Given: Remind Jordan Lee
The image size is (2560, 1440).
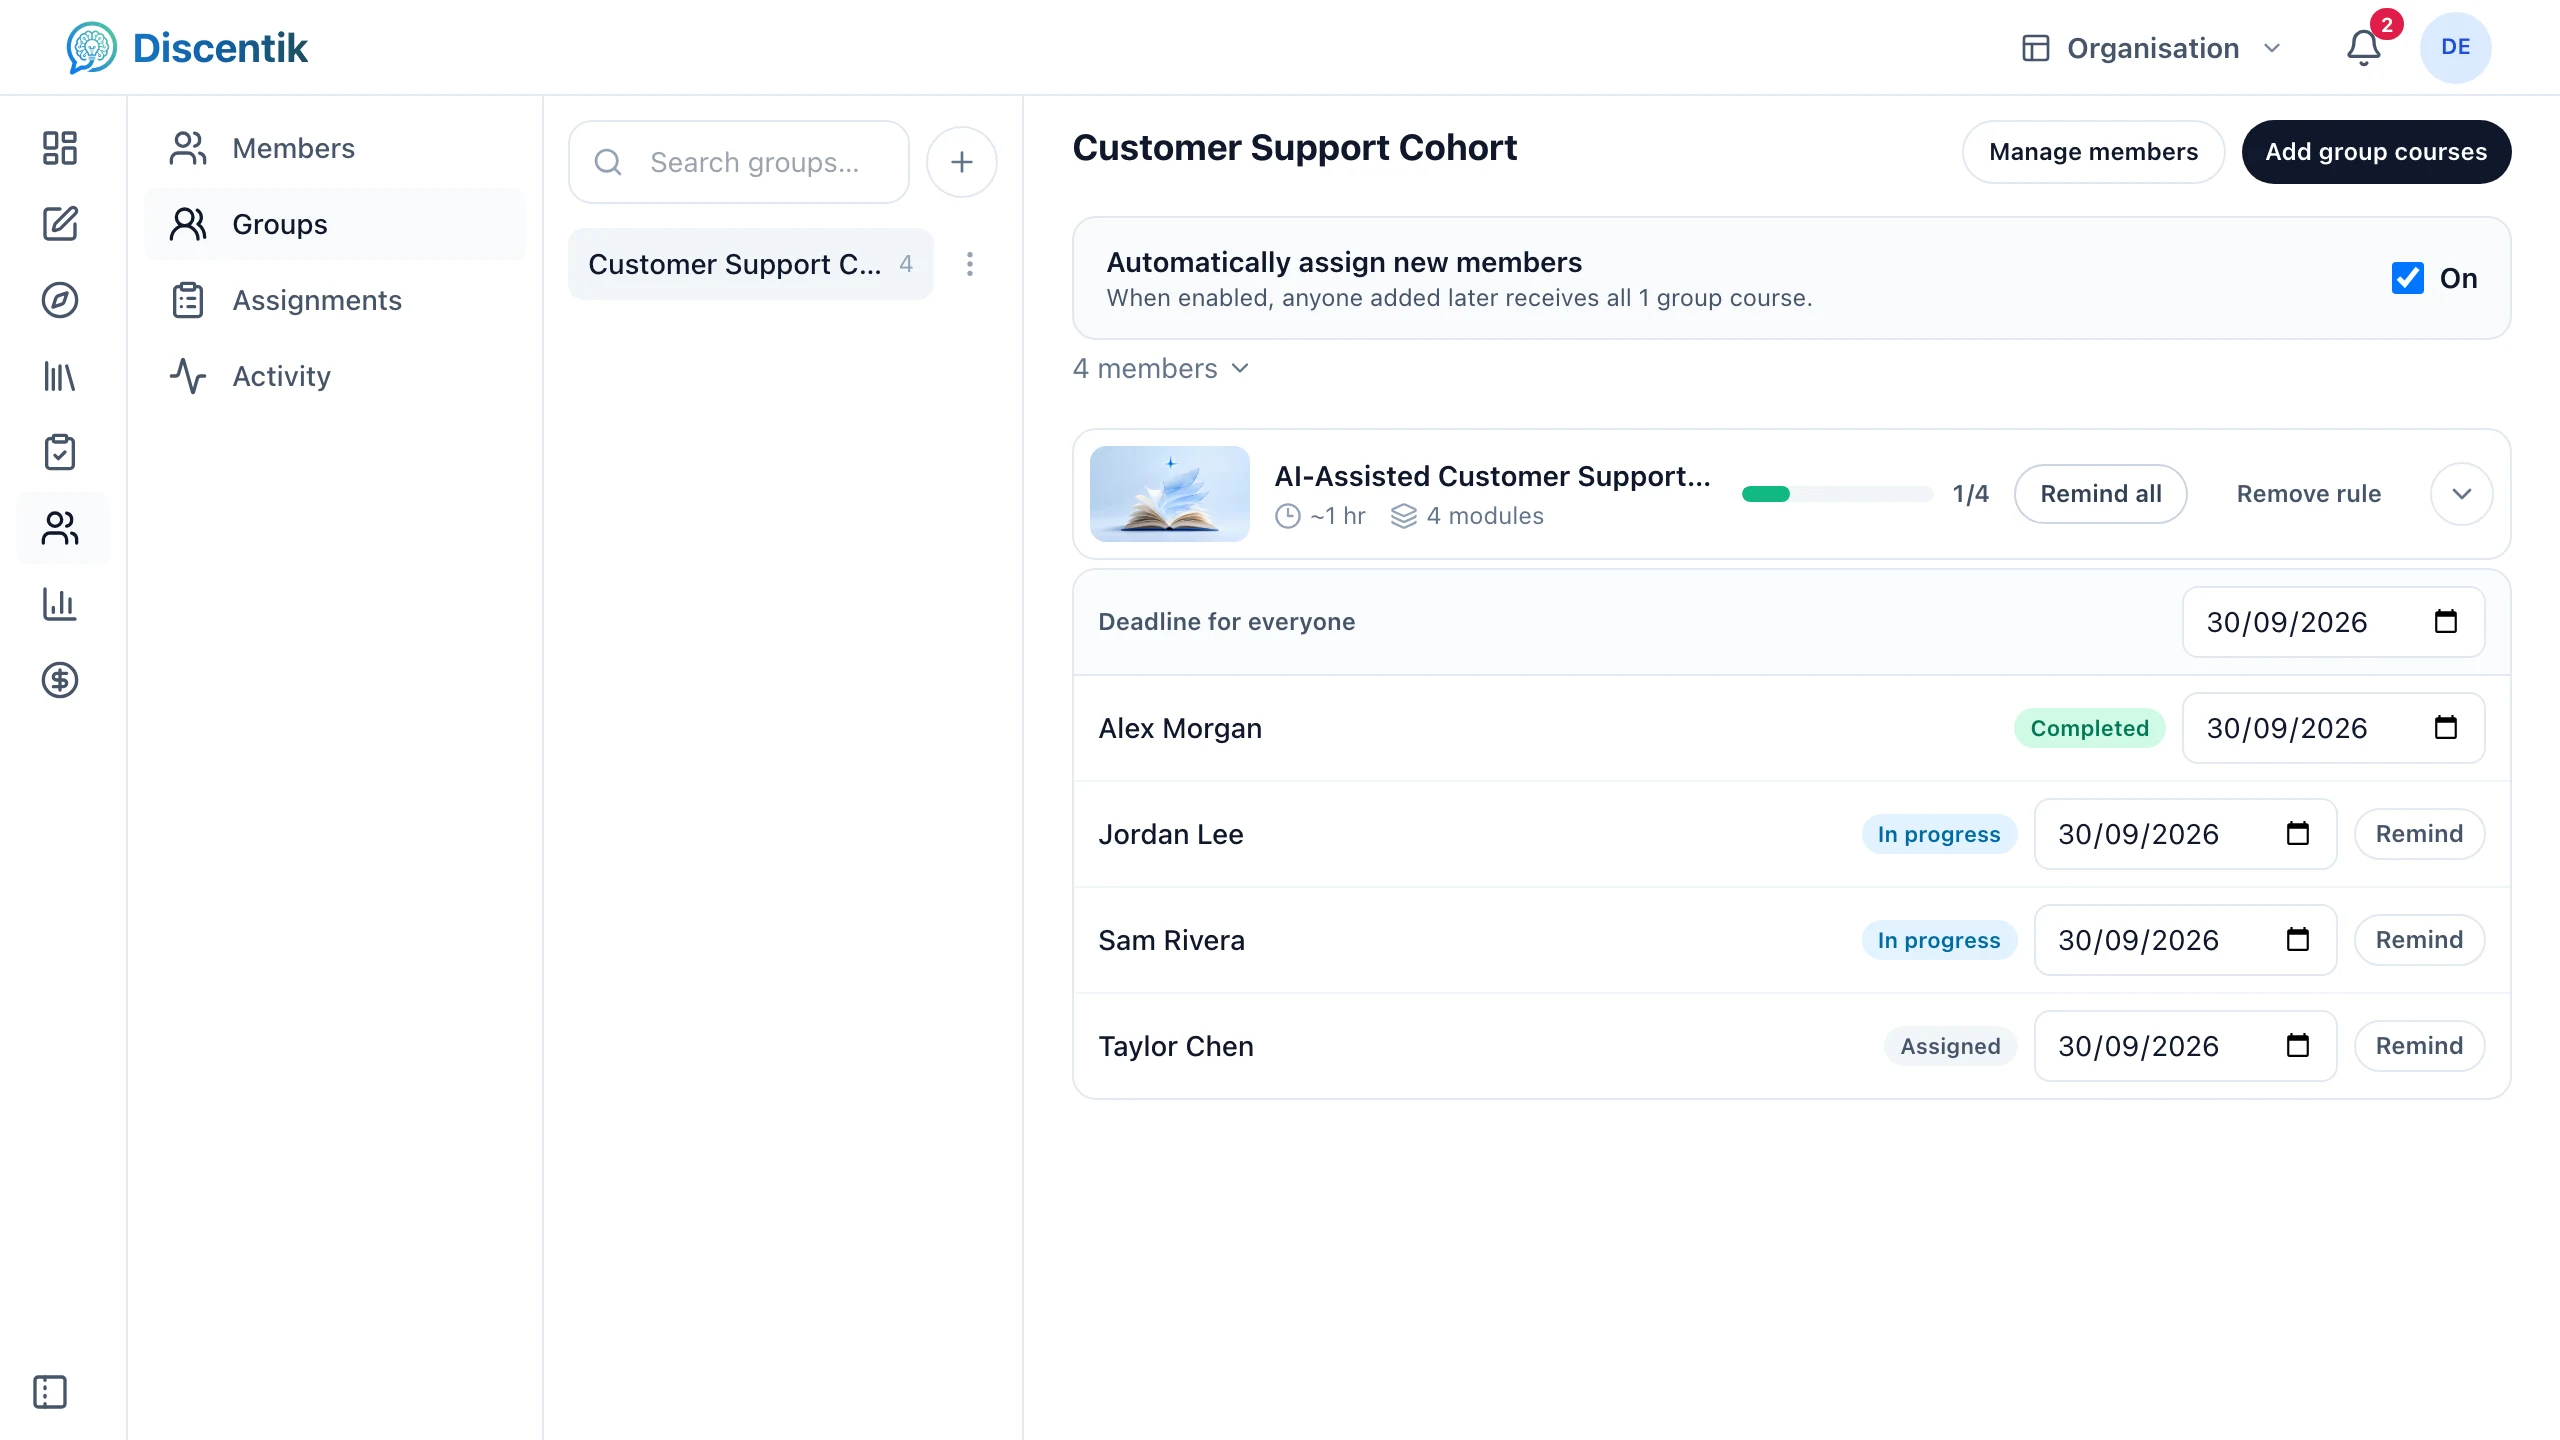Looking at the screenshot, I should (2419, 834).
